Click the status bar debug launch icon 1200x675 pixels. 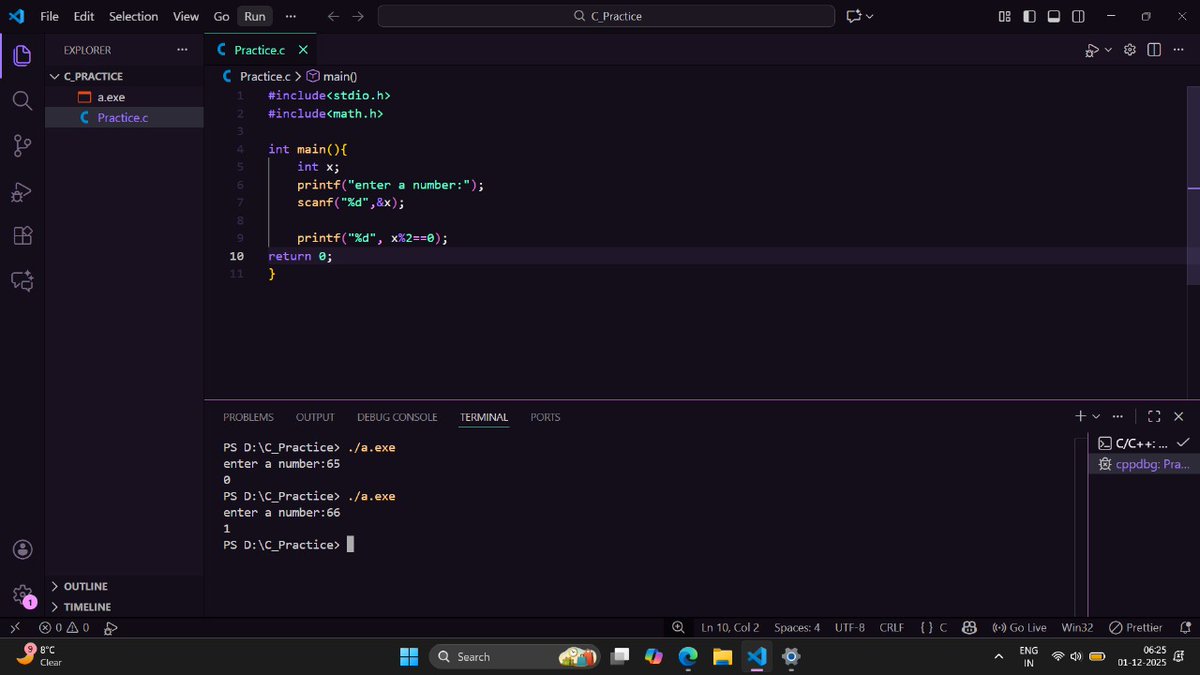pyautogui.click(x=111, y=628)
